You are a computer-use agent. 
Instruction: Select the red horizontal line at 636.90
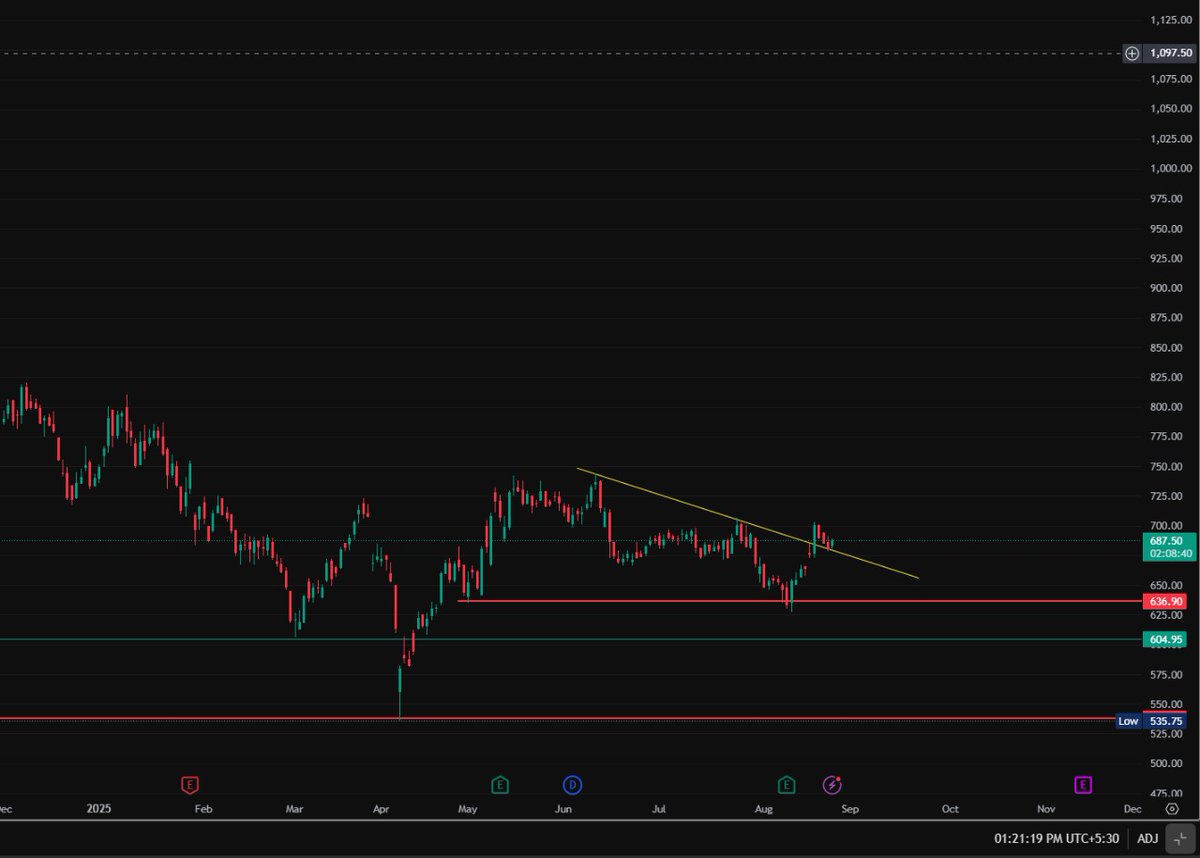click(800, 601)
